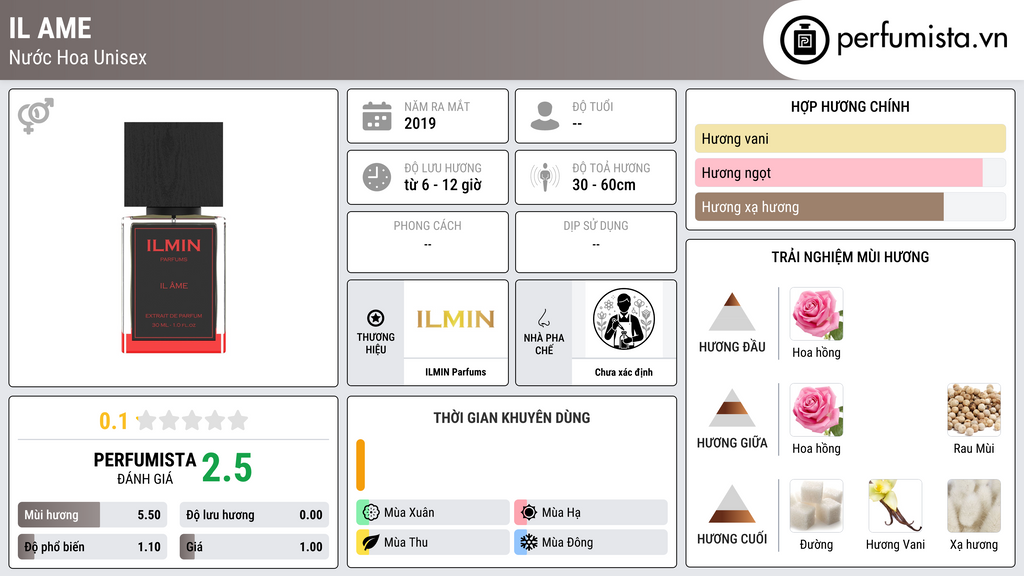The width and height of the screenshot is (1024, 576).
Task: Click the Hoa hồng rose image in Hương đầu
Action: click(x=816, y=314)
